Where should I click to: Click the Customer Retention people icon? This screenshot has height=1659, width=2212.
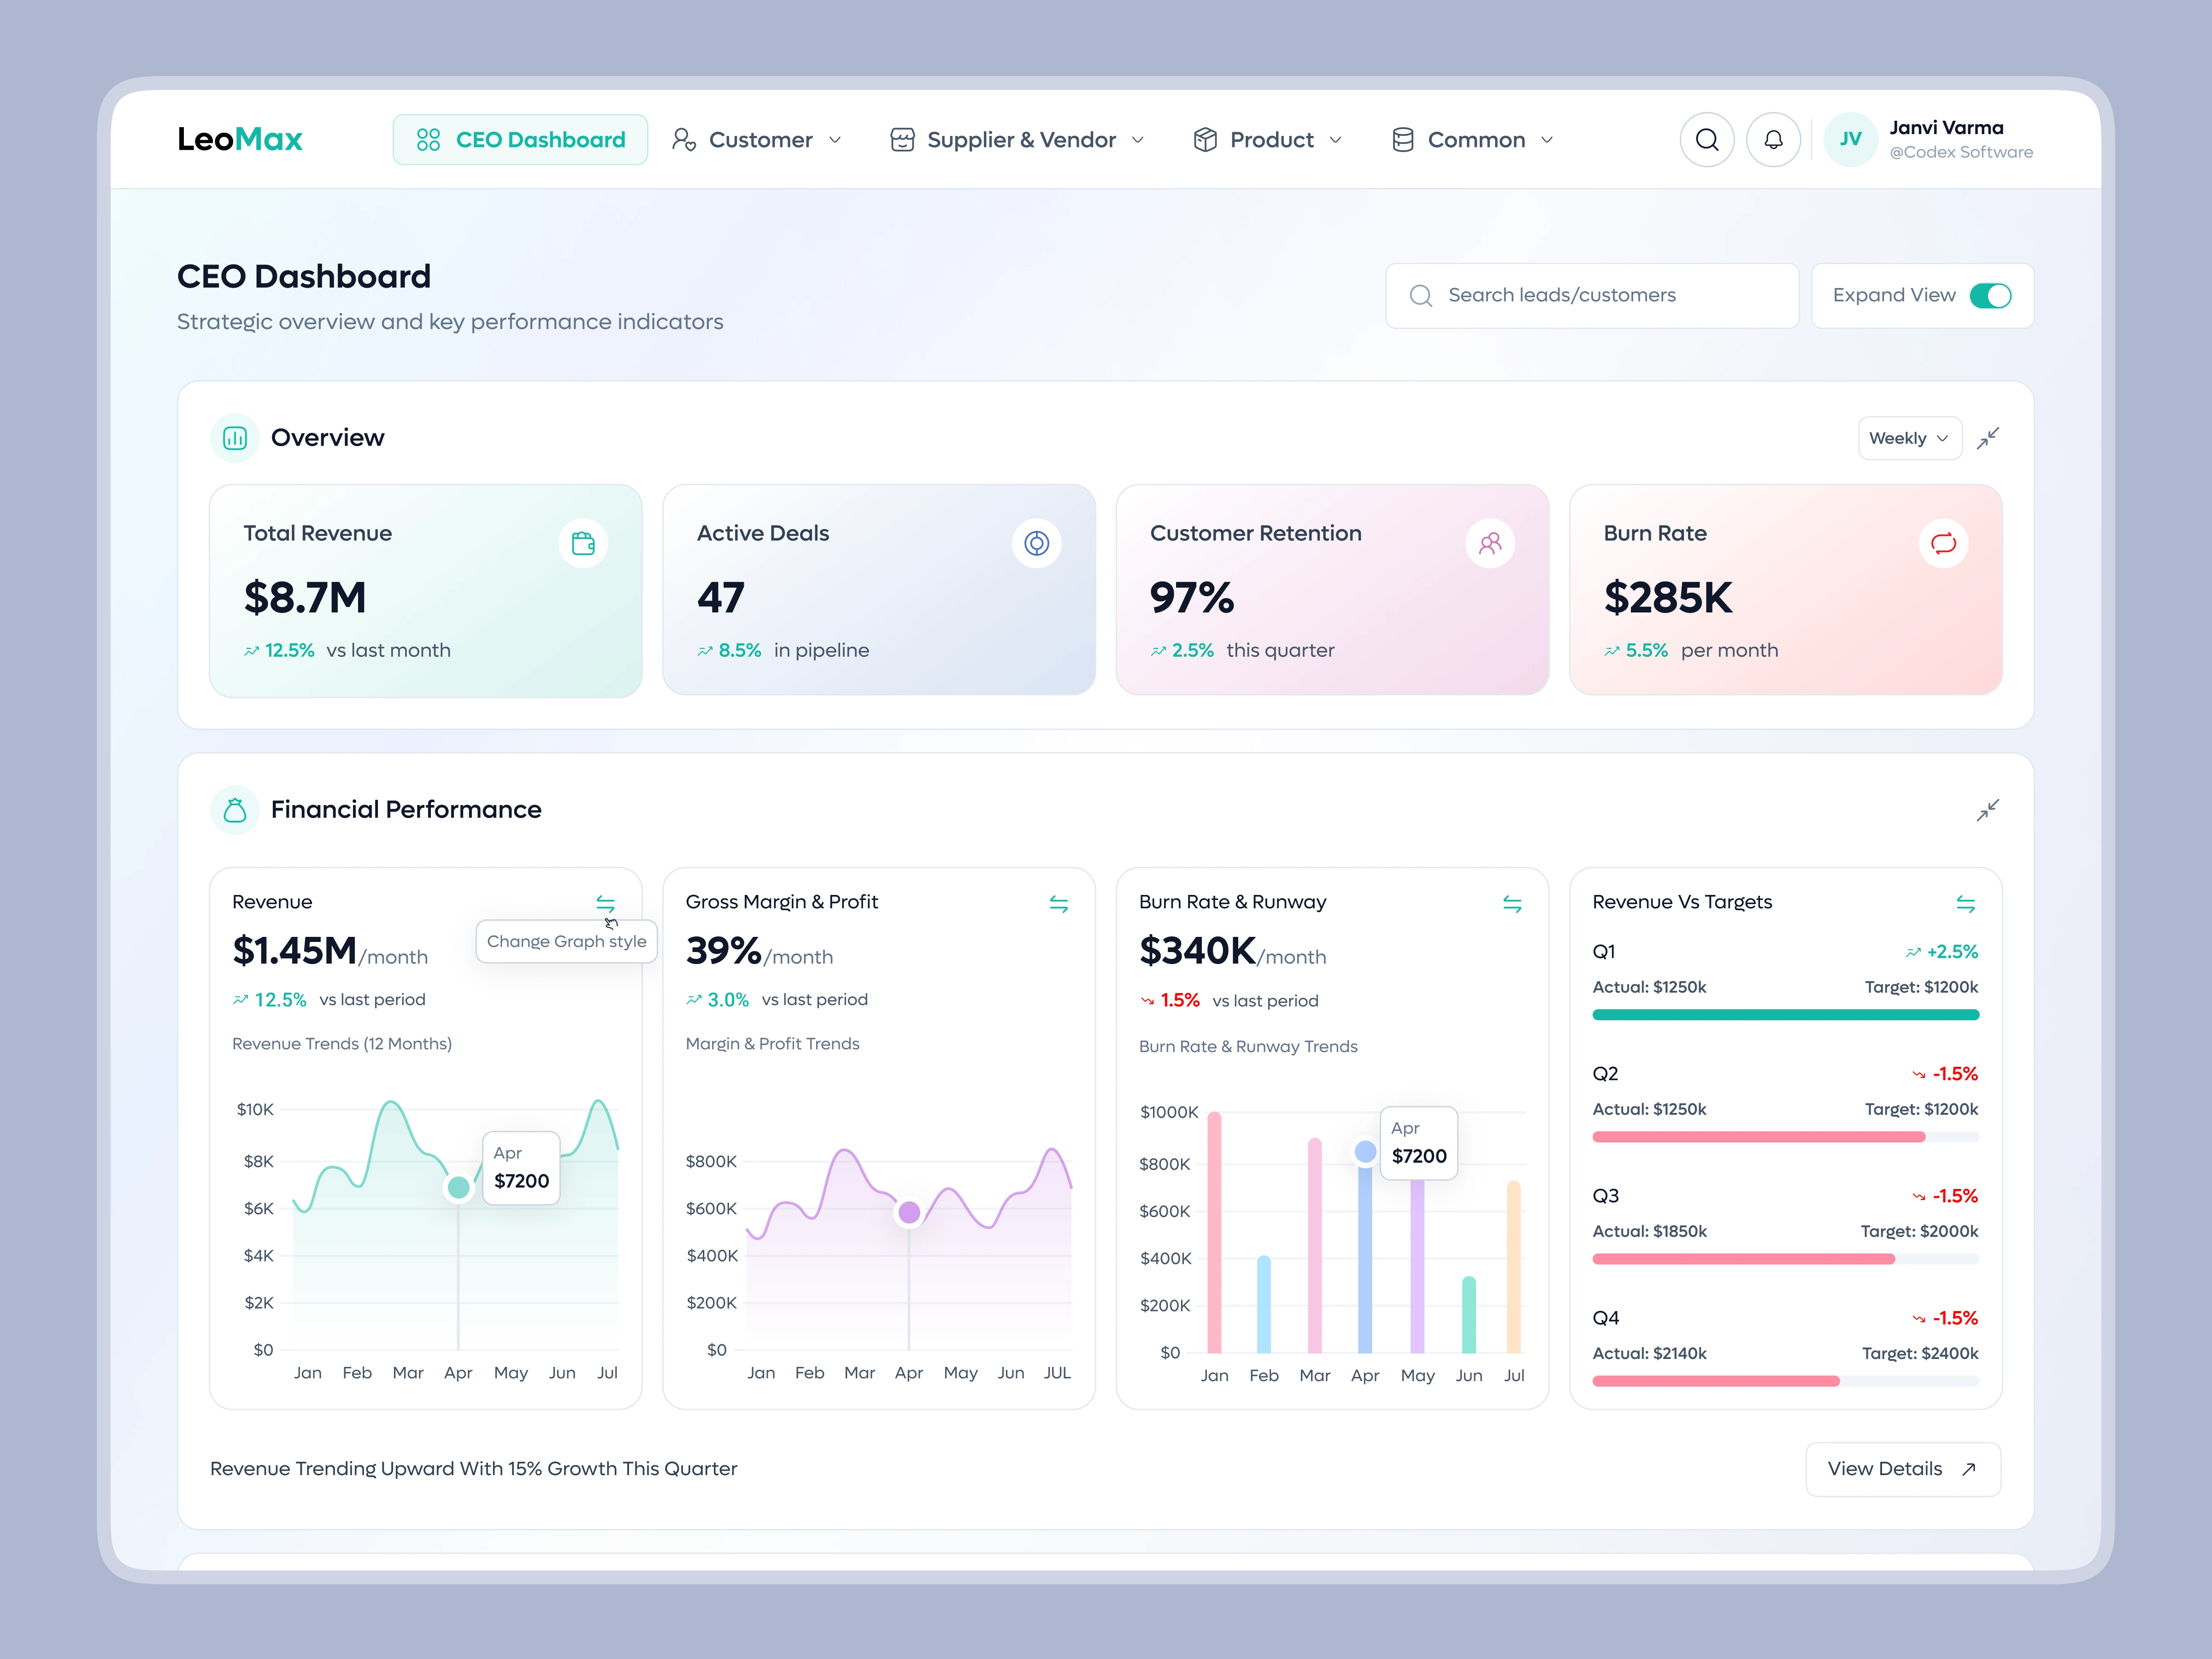[x=1490, y=543]
